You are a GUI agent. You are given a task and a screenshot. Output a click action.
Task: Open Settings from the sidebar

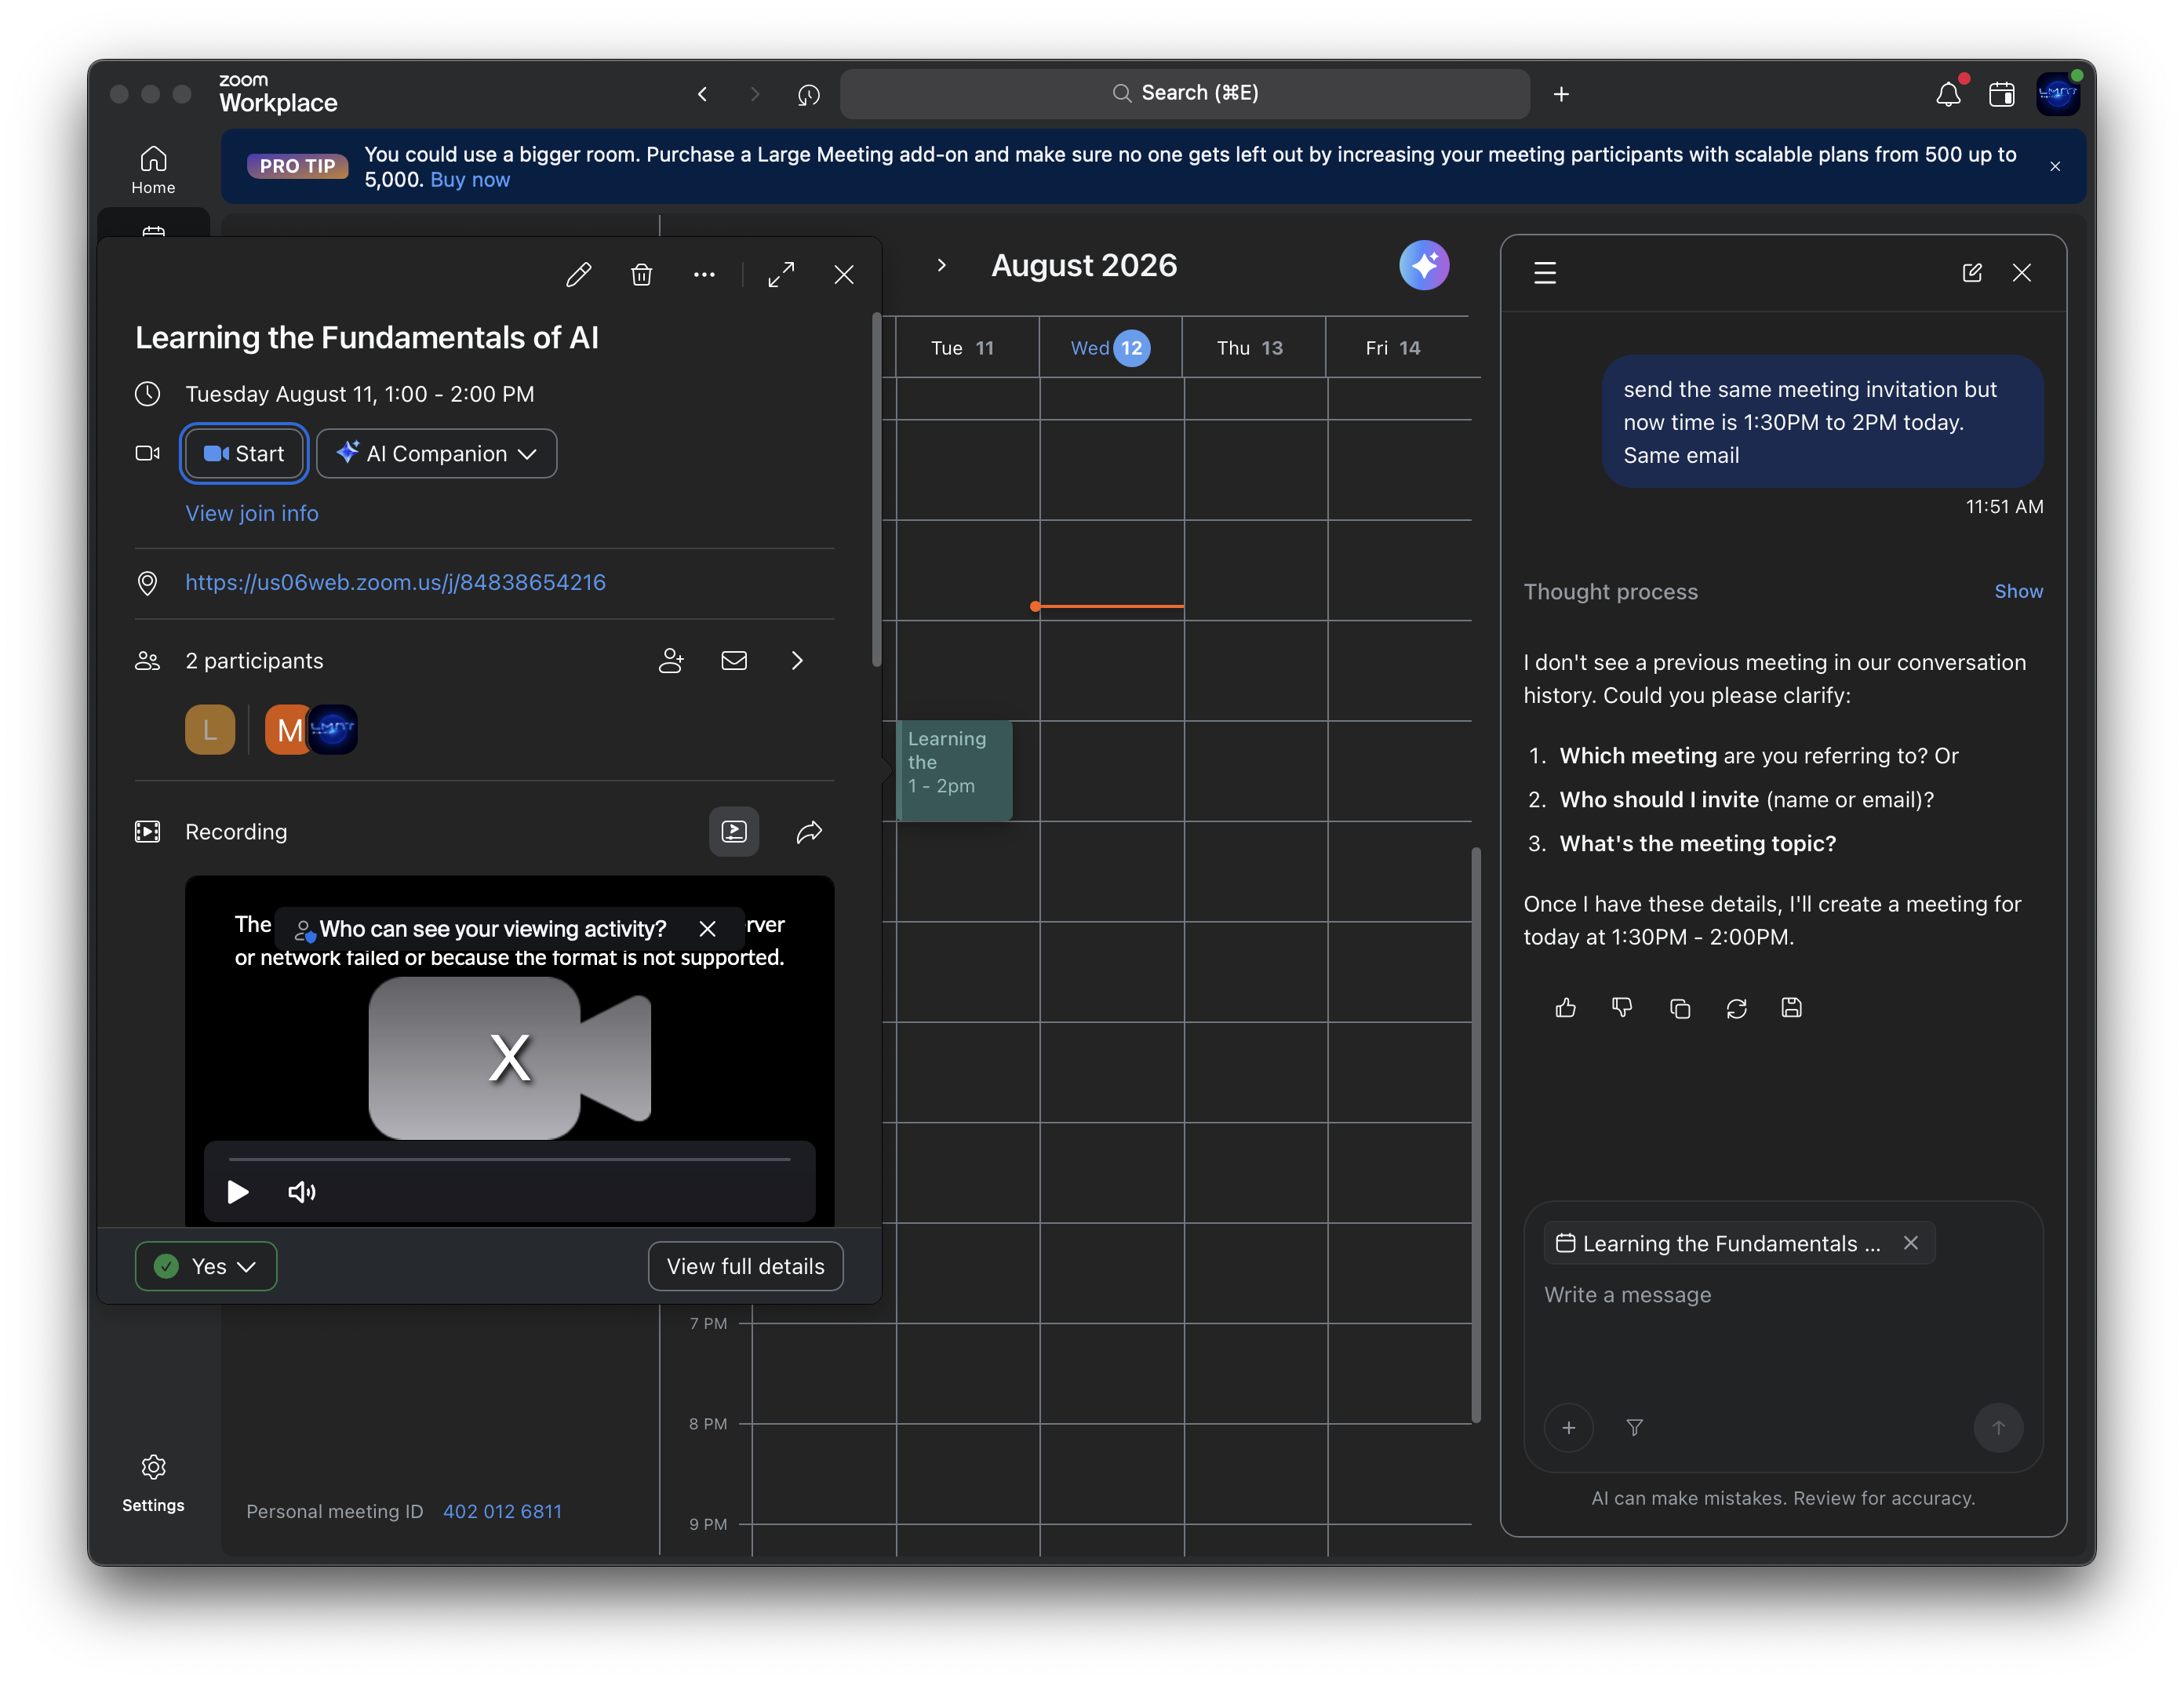[153, 1483]
